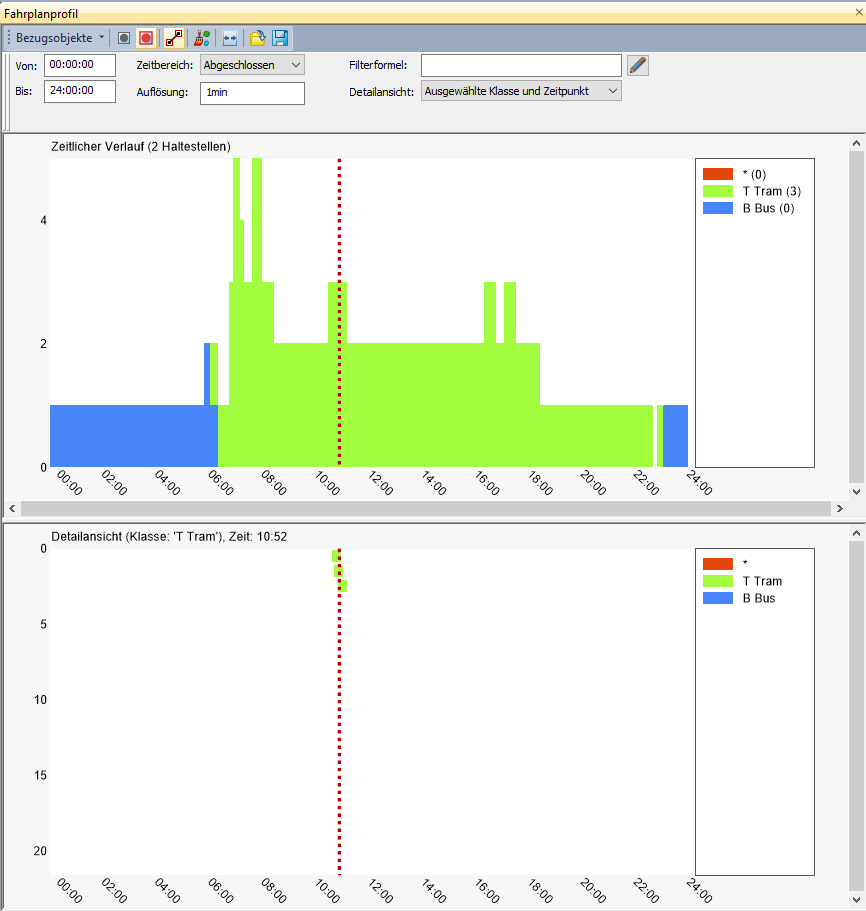This screenshot has height=911, width=866.
Task: Click the green T Tram (3) legend swatch
Action: pyautogui.click(x=718, y=191)
